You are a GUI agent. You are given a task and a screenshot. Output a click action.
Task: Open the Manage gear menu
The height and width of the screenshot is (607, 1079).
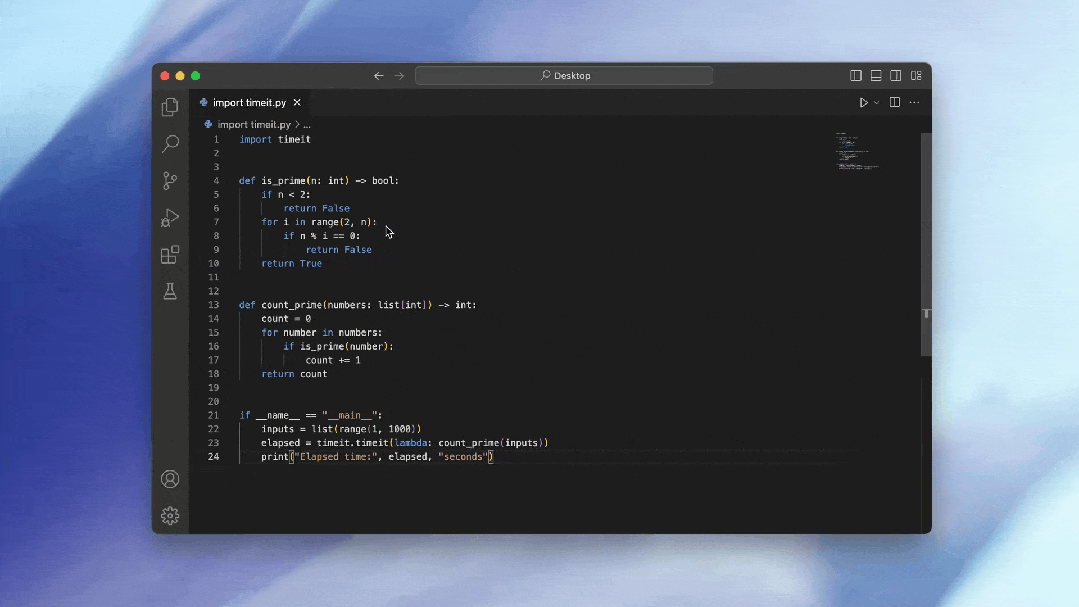(x=170, y=516)
